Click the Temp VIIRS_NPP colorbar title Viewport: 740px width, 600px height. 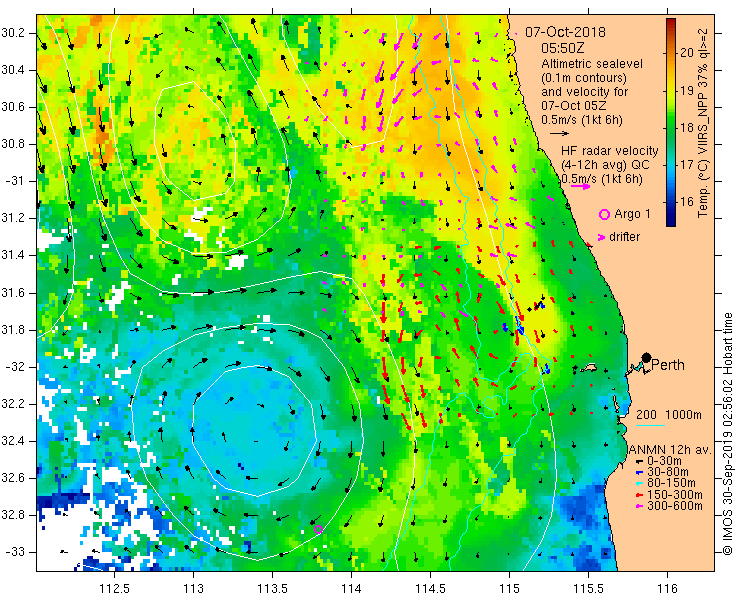pyautogui.click(x=703, y=123)
